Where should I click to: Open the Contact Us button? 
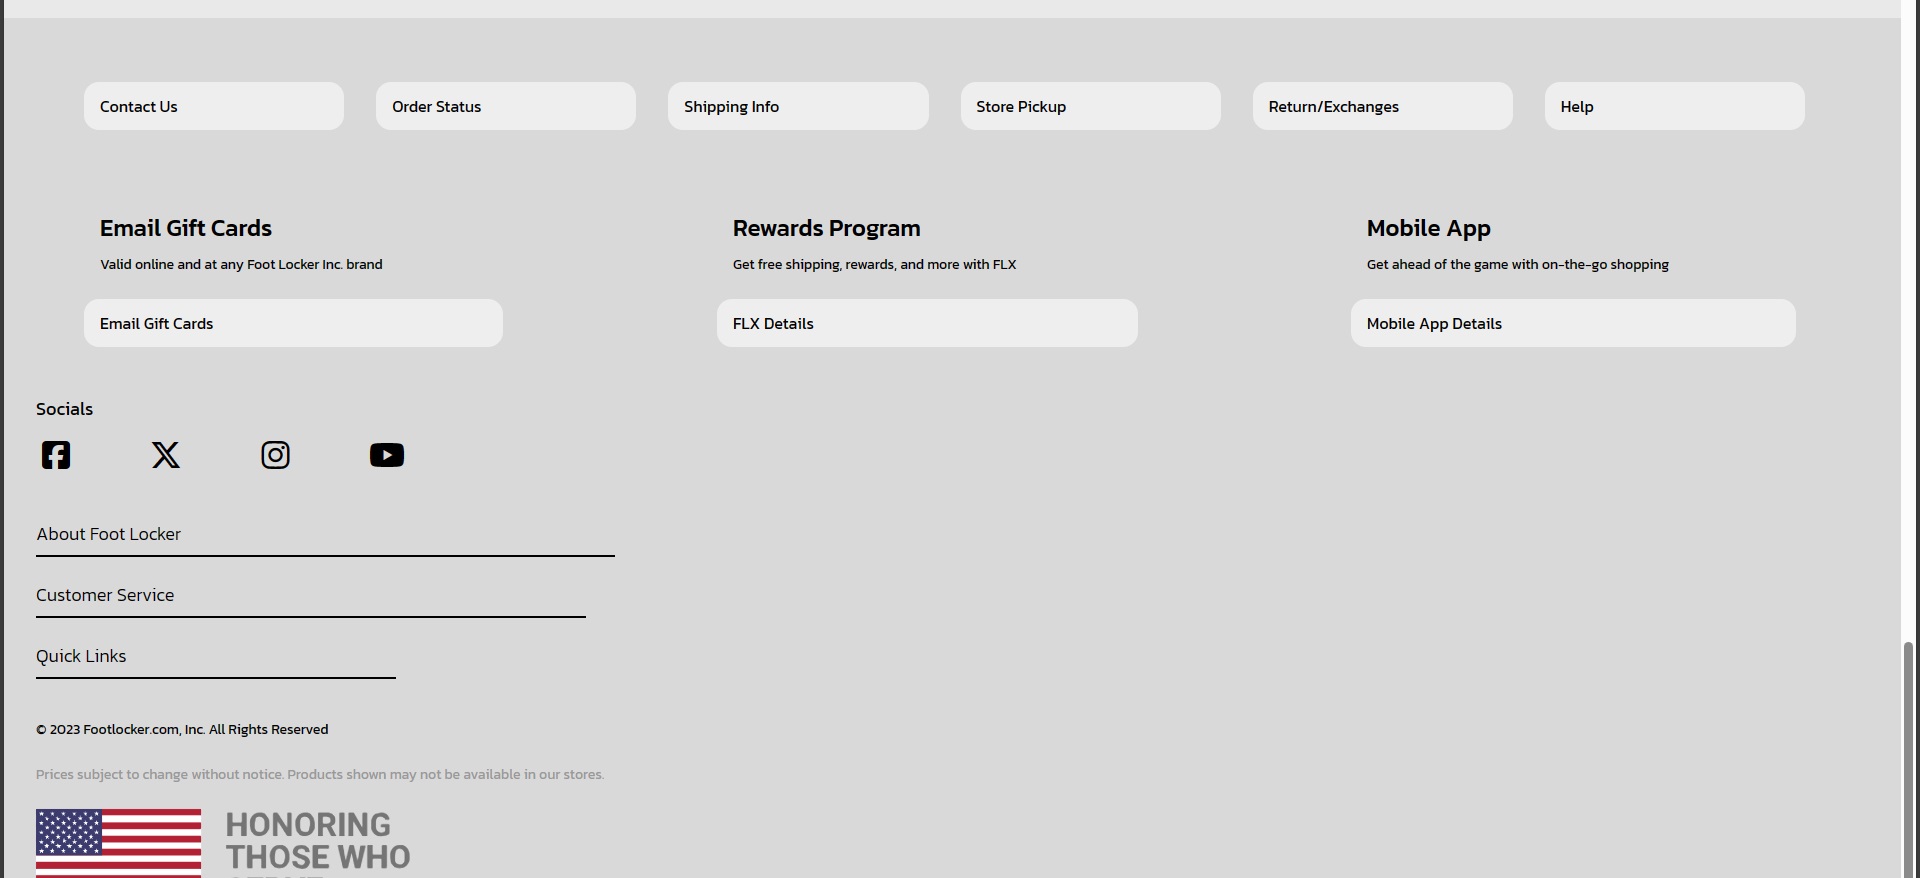pyautogui.click(x=213, y=106)
